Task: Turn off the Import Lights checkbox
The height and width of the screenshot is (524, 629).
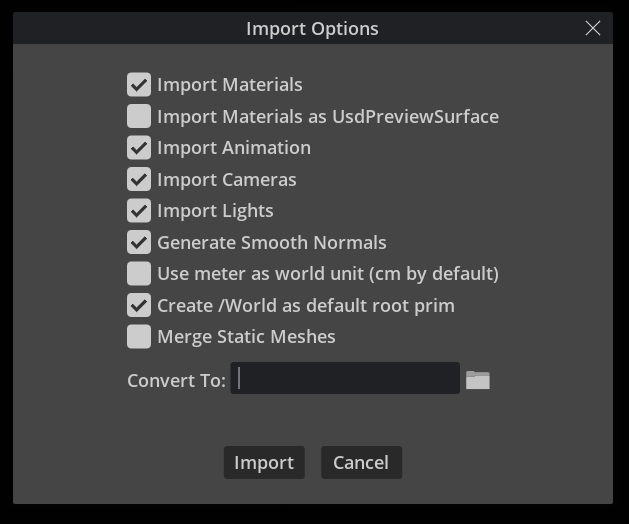Action: 139,210
